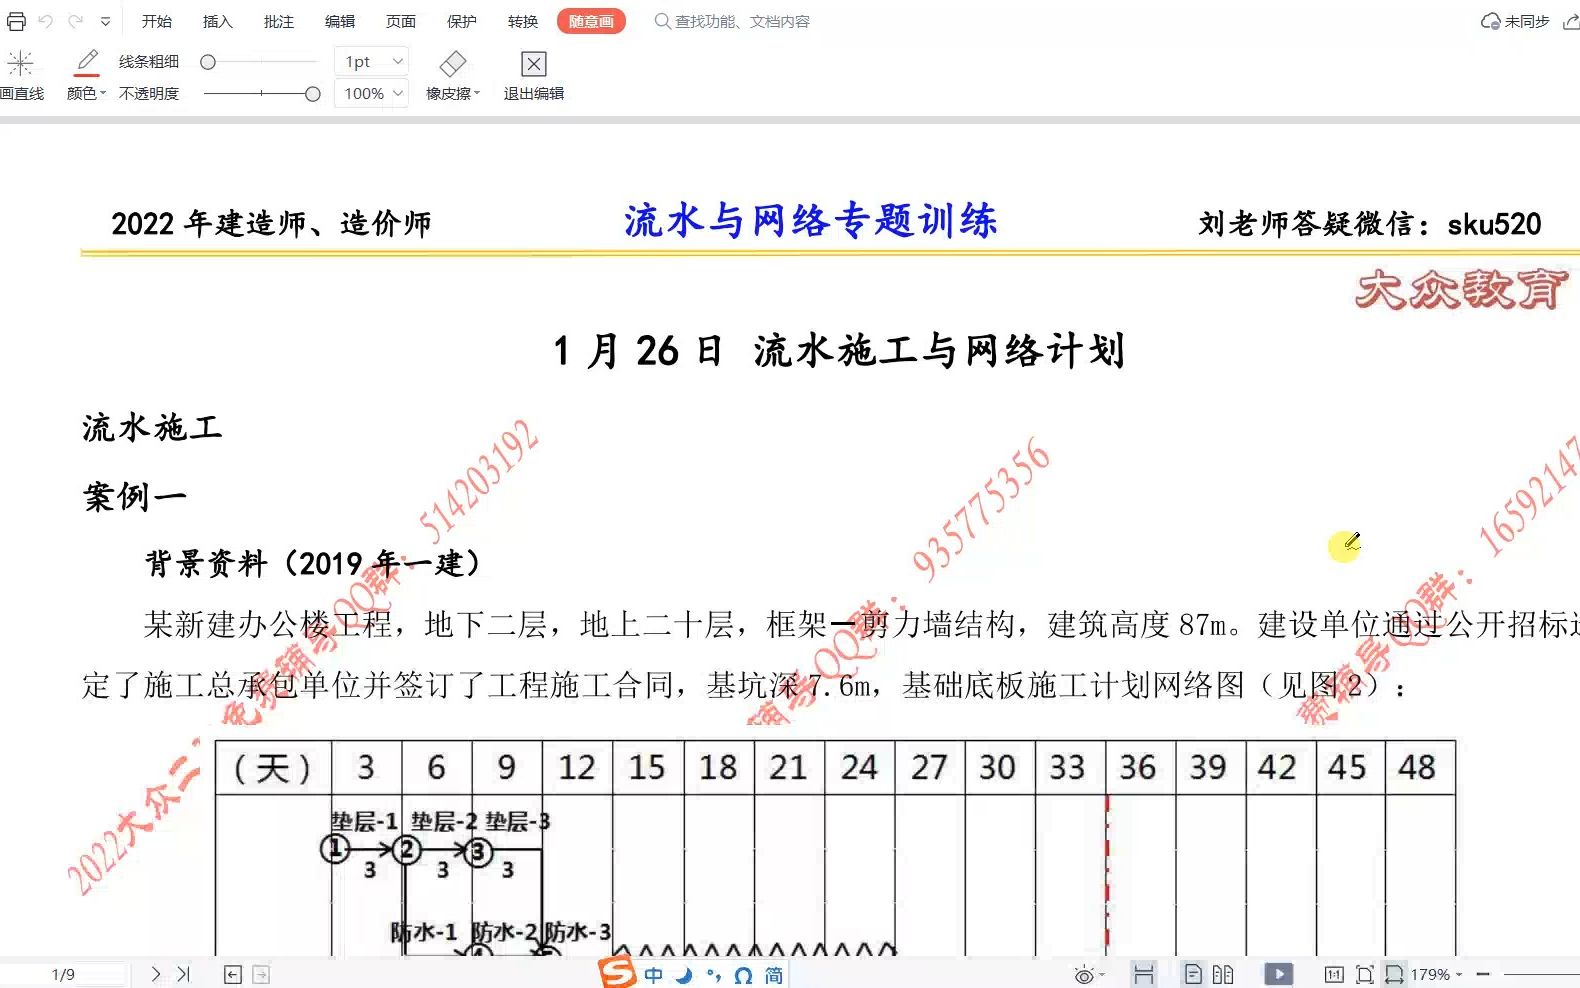The height and width of the screenshot is (988, 1580).
Task: Click the share icon next to 未同步
Action: pos(1571,21)
